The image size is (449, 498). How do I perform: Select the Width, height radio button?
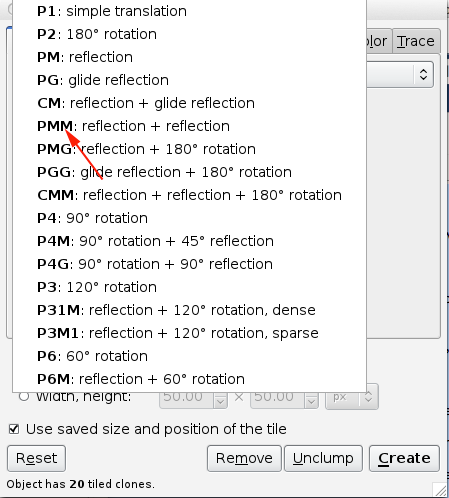coord(24,396)
